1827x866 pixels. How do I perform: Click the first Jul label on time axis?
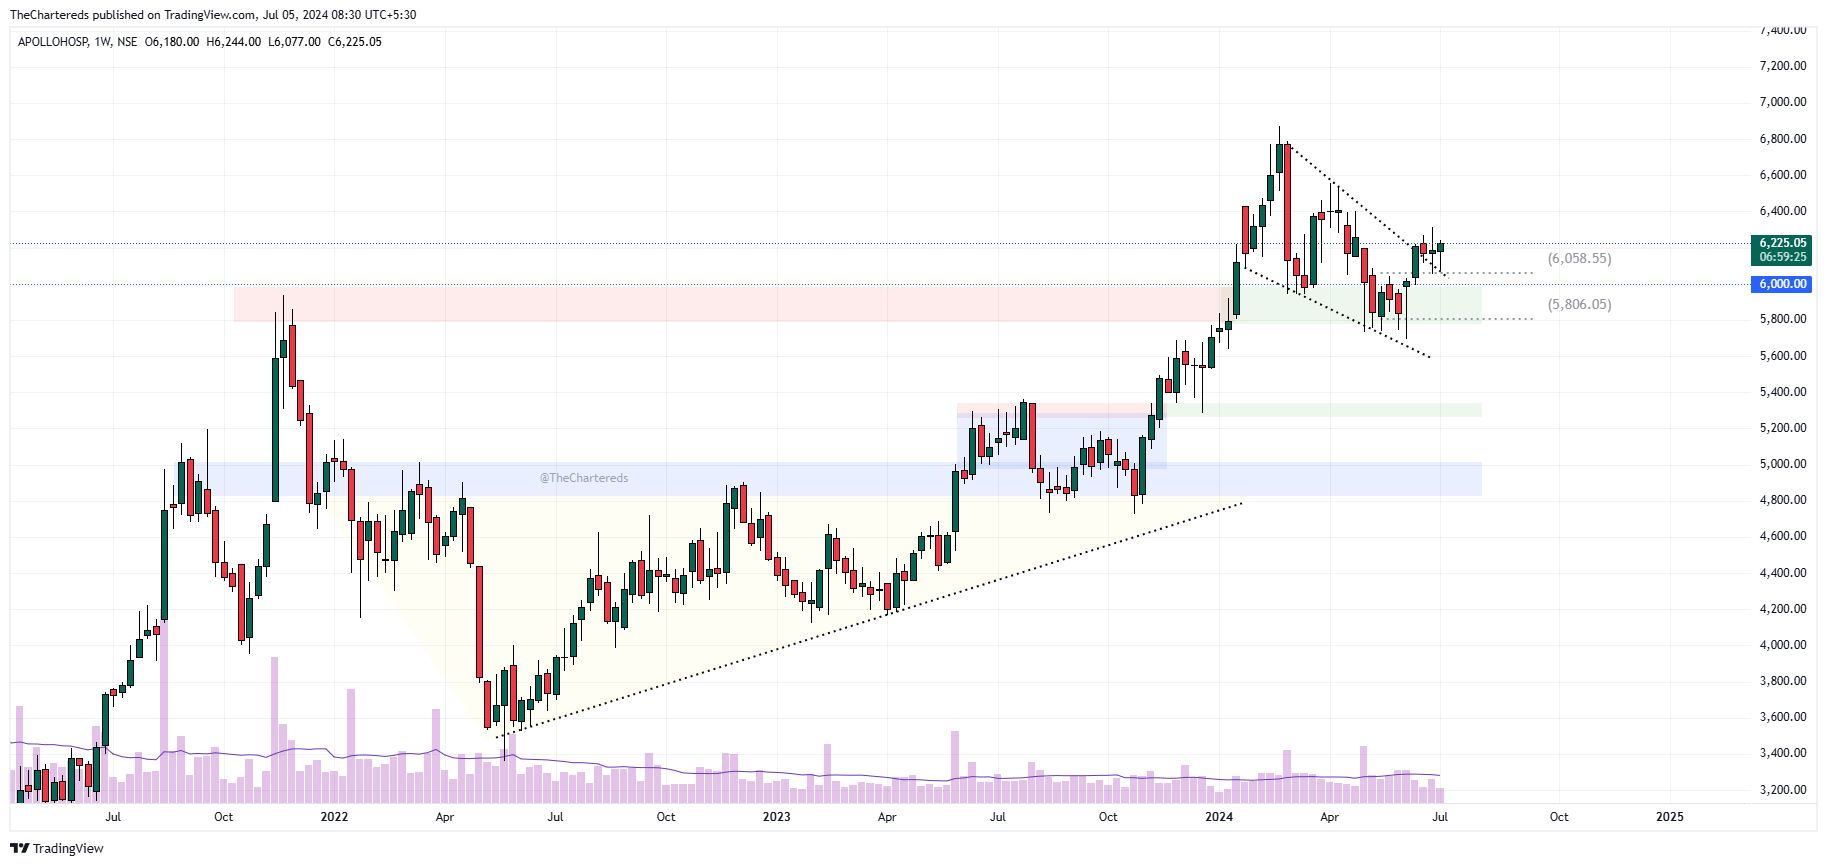click(x=113, y=817)
